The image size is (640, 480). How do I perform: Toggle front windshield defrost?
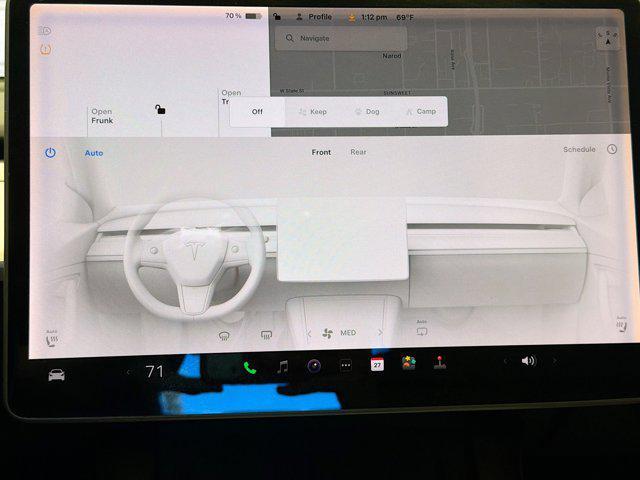(224, 336)
